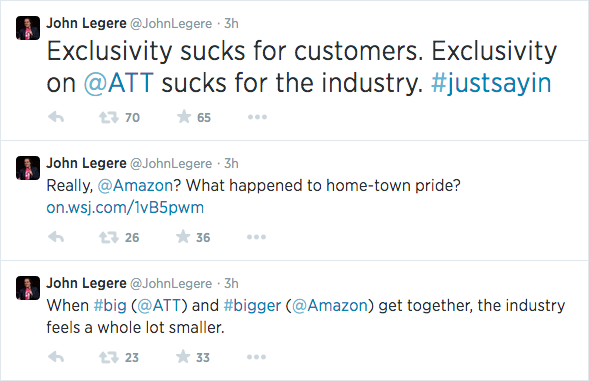This screenshot has height=381, width=589.
Task: Open John Legere avatar on first tweet
Action: point(28,28)
